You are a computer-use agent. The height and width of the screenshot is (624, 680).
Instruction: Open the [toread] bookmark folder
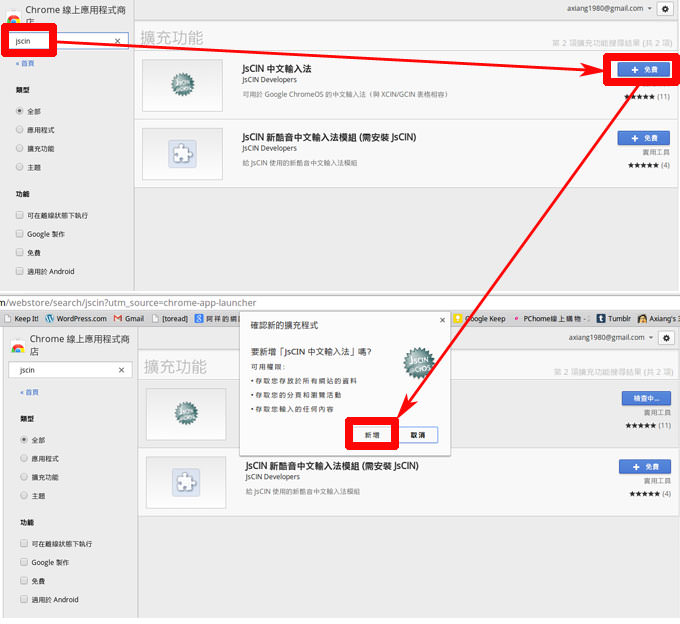pos(176,319)
